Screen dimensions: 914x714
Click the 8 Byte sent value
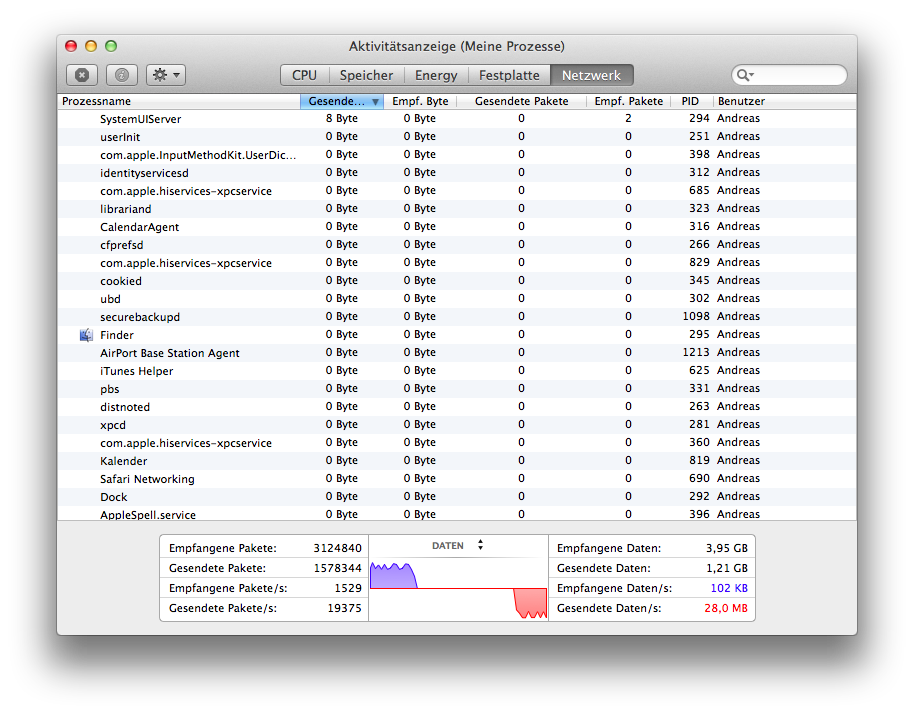342,118
